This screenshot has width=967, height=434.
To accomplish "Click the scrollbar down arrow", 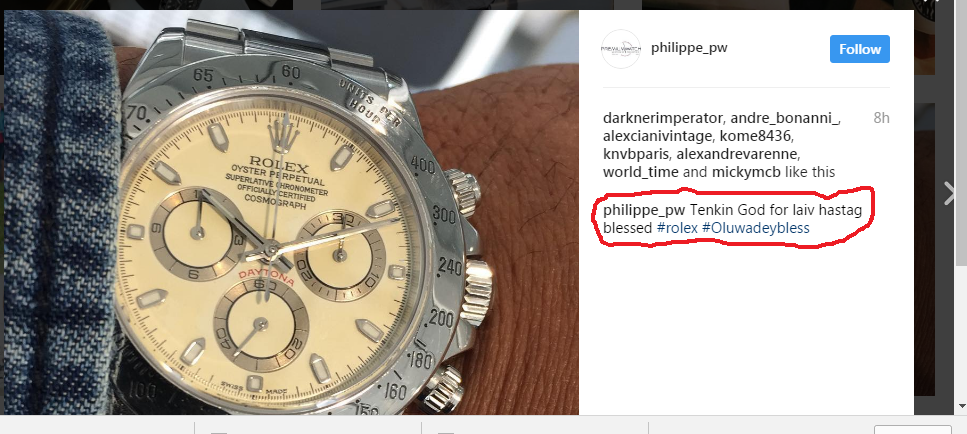I will coord(961,407).
